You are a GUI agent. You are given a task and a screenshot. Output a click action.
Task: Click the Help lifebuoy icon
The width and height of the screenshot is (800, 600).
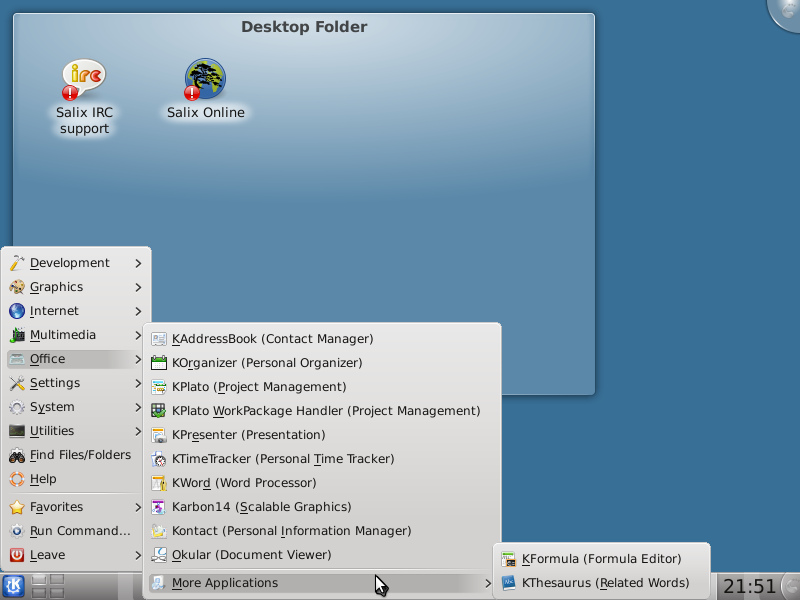click(17, 479)
